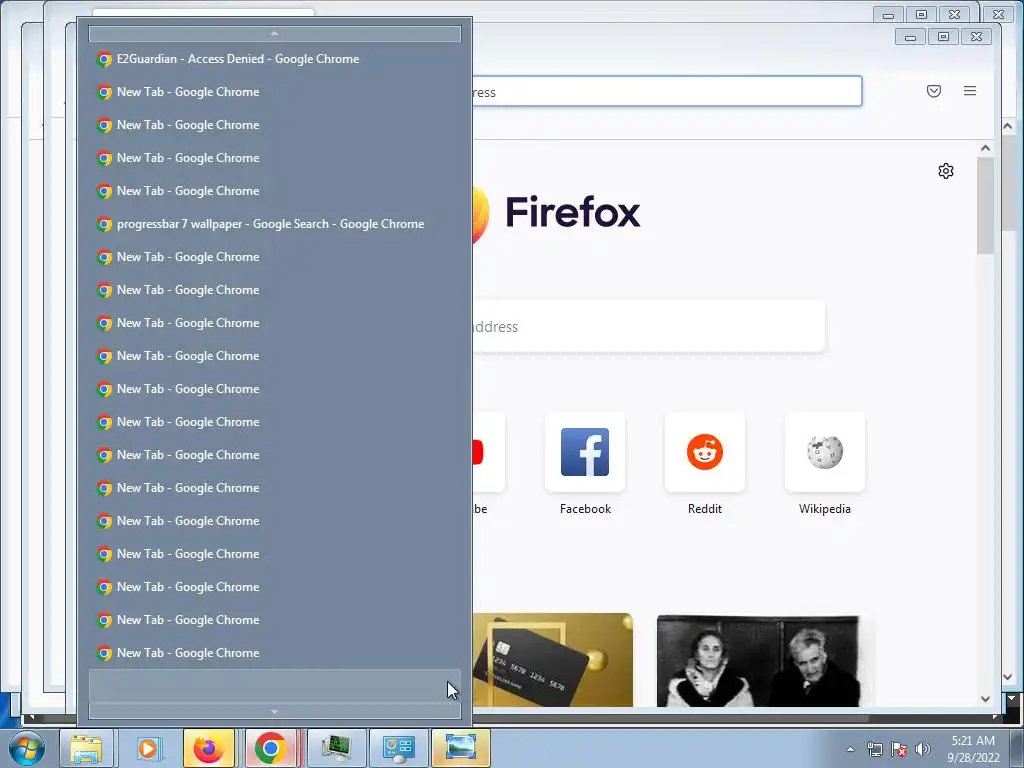Launch Windows Media Player from taskbar
Viewport: 1024px width, 768px height.
tap(148, 748)
